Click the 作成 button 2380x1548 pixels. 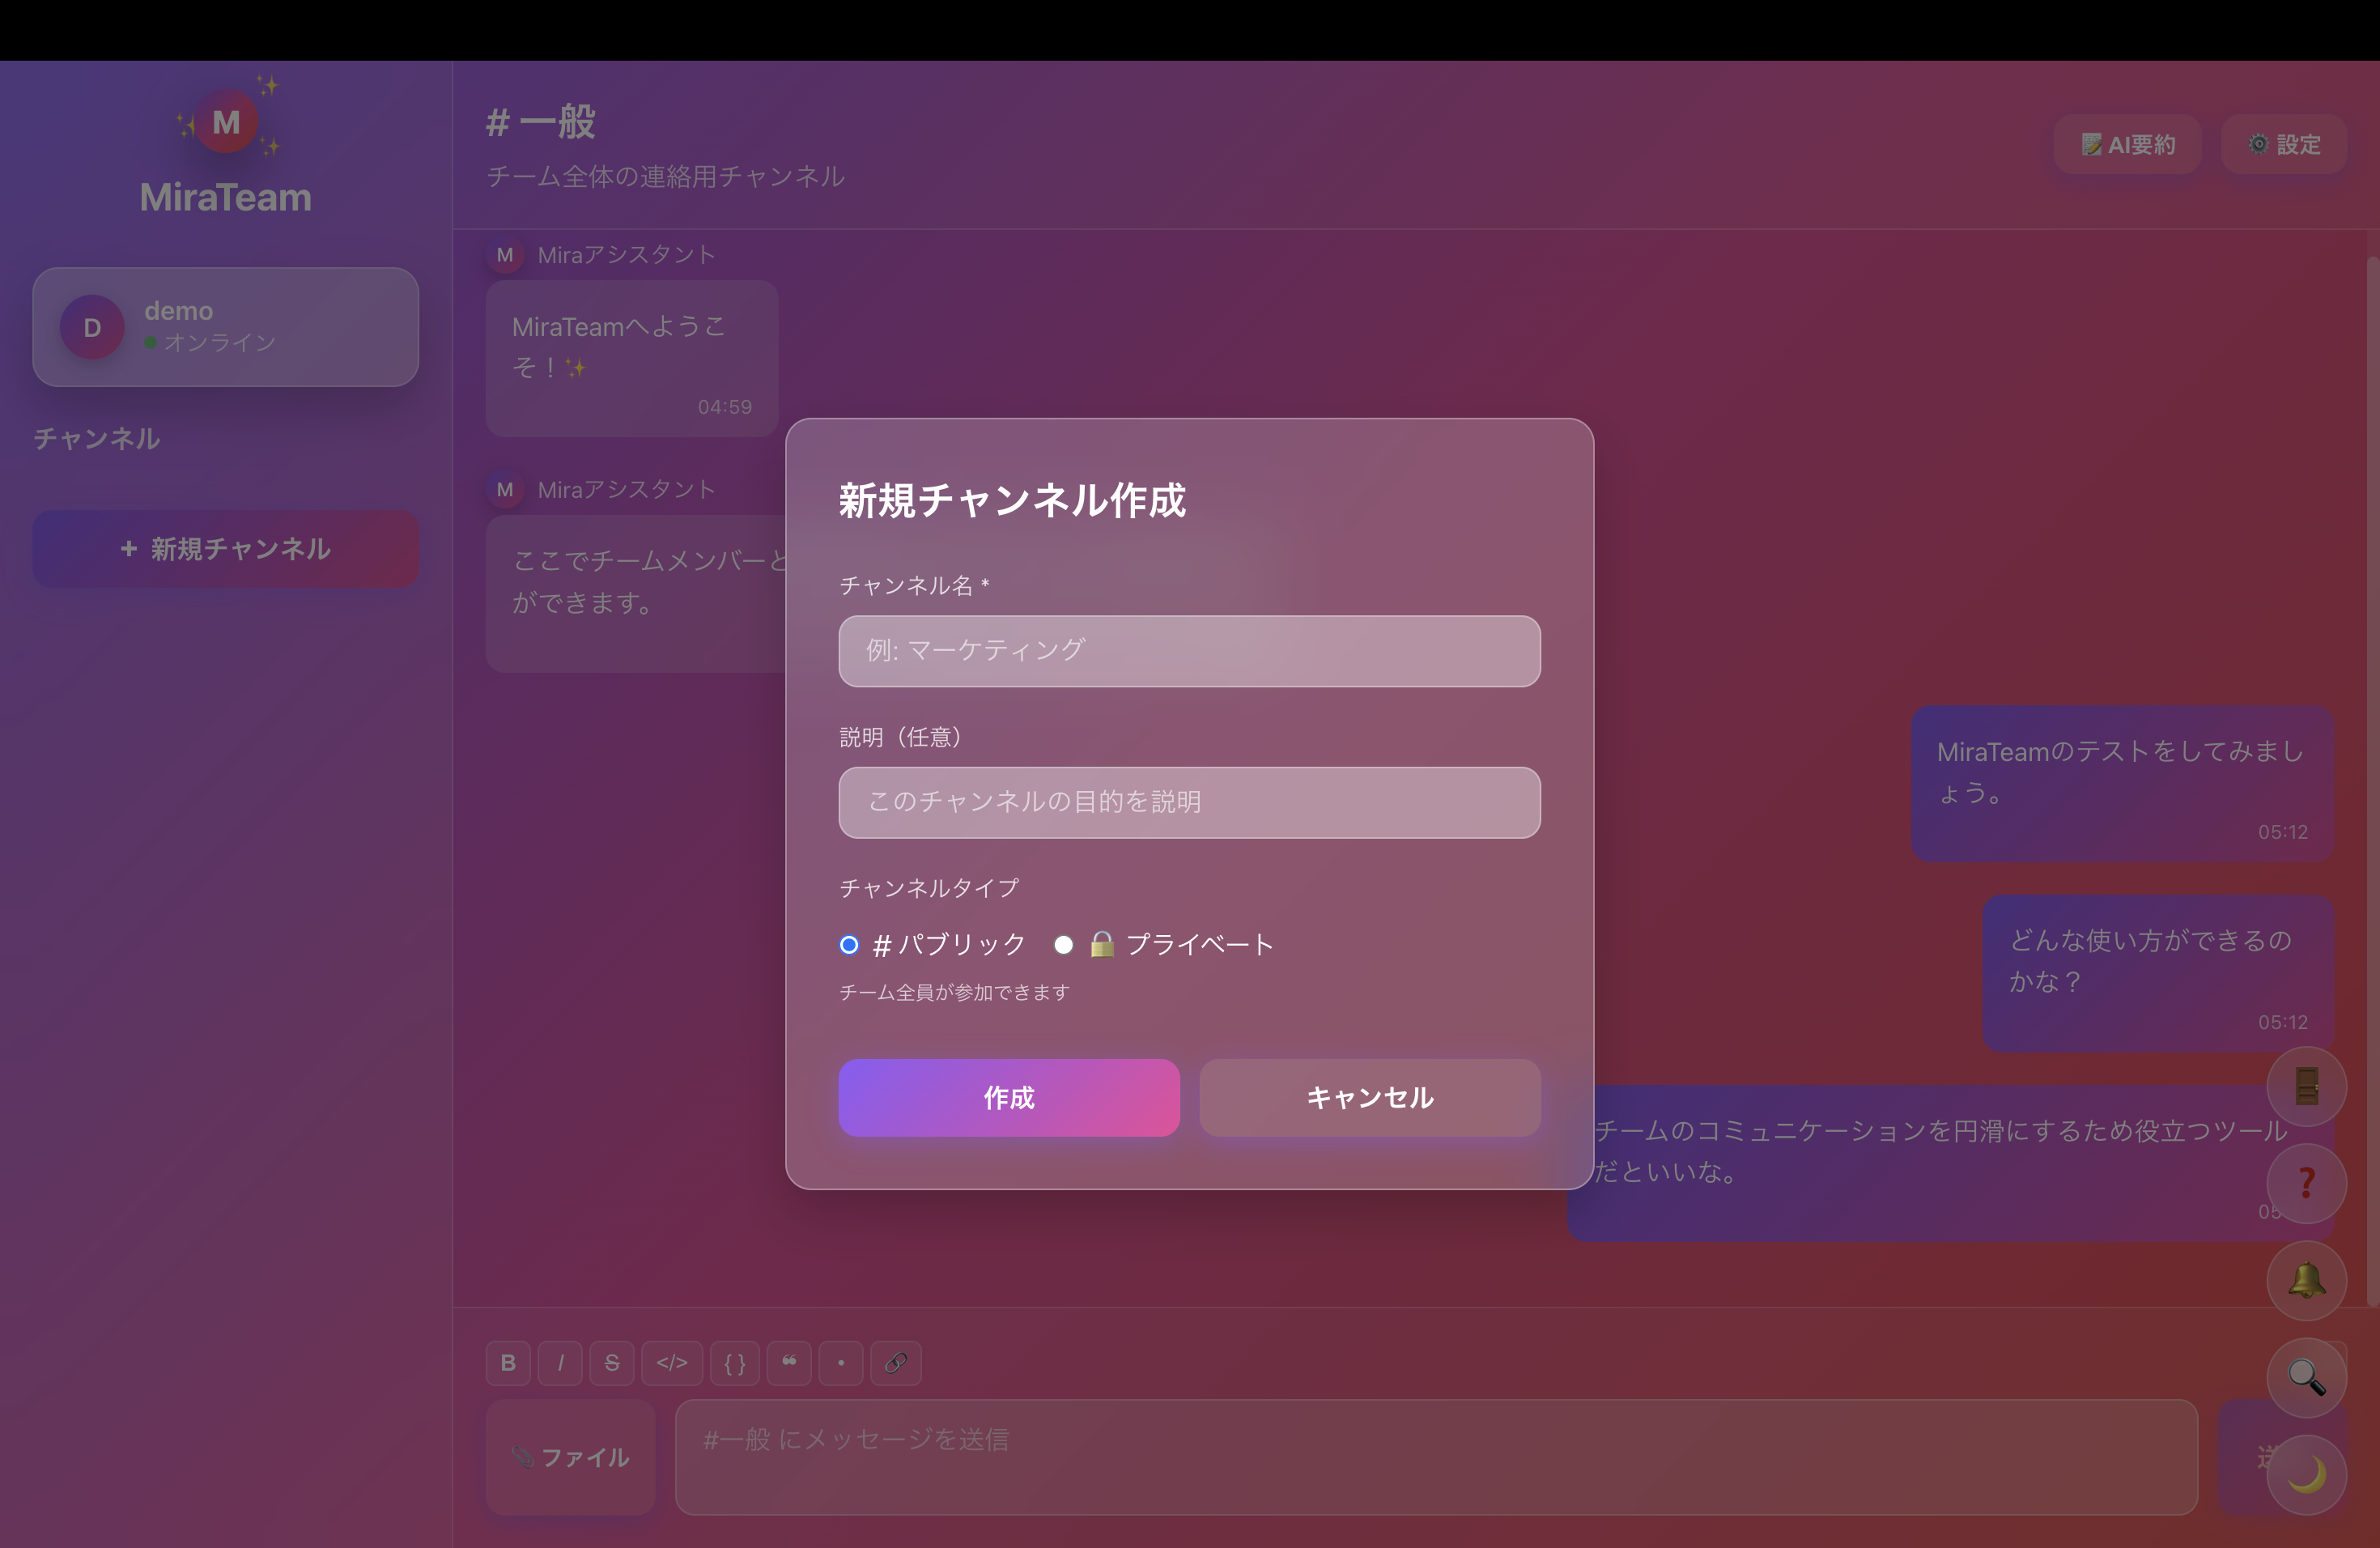pos(1008,1097)
